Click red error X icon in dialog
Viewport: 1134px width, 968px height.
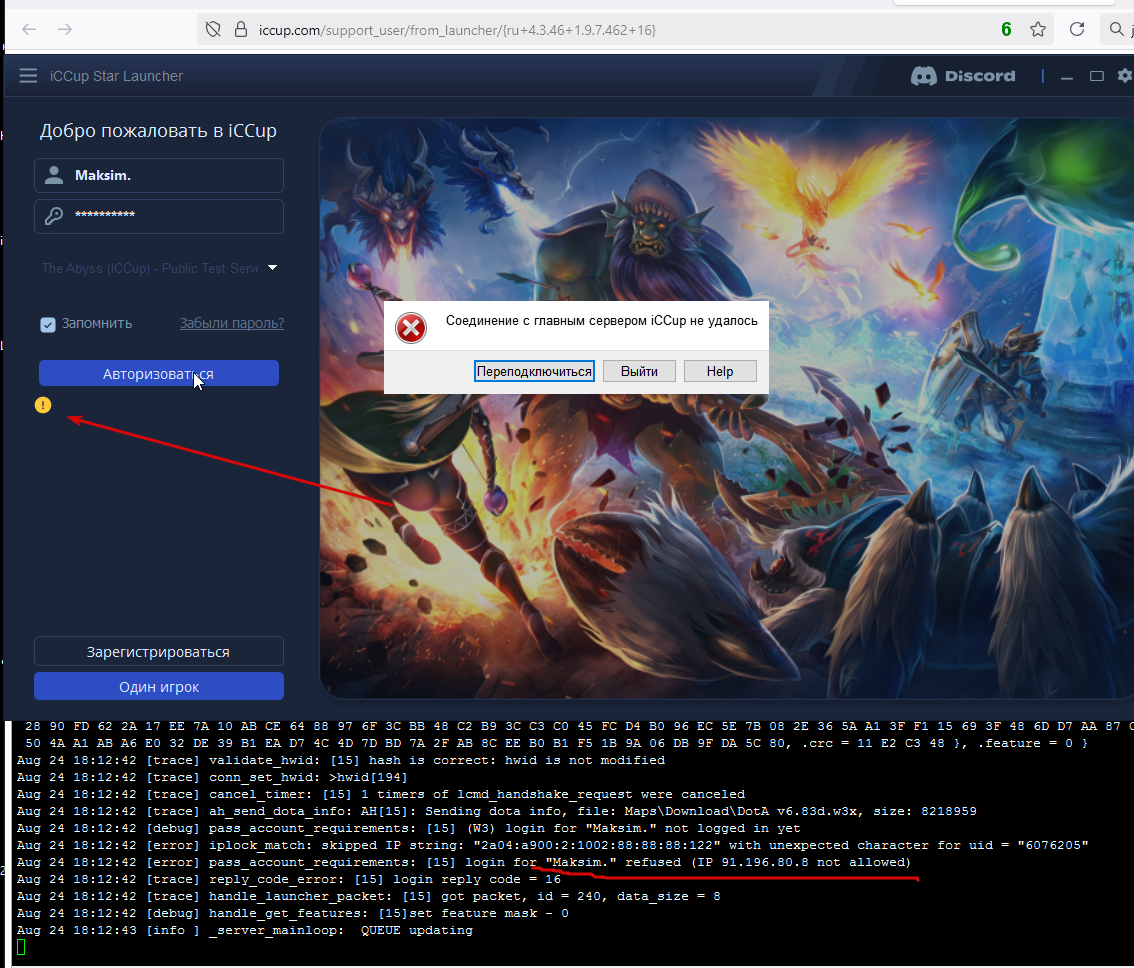pyautogui.click(x=411, y=328)
